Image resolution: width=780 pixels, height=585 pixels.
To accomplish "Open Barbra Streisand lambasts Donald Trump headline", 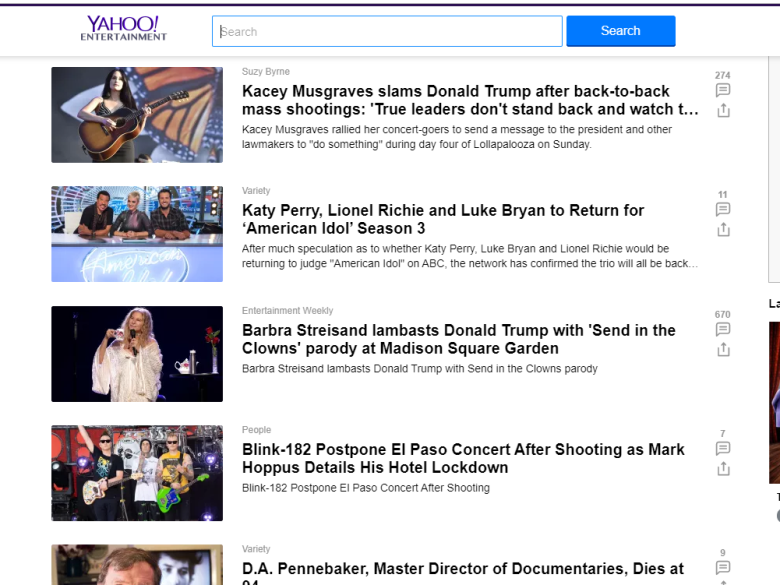I will pos(459,339).
